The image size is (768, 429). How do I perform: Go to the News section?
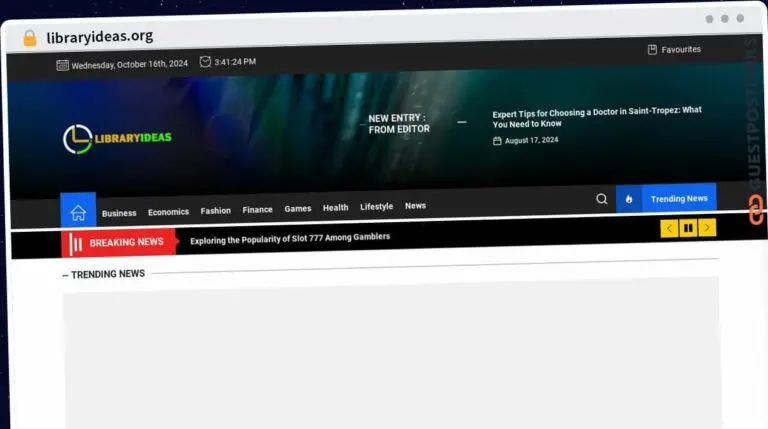[415, 206]
